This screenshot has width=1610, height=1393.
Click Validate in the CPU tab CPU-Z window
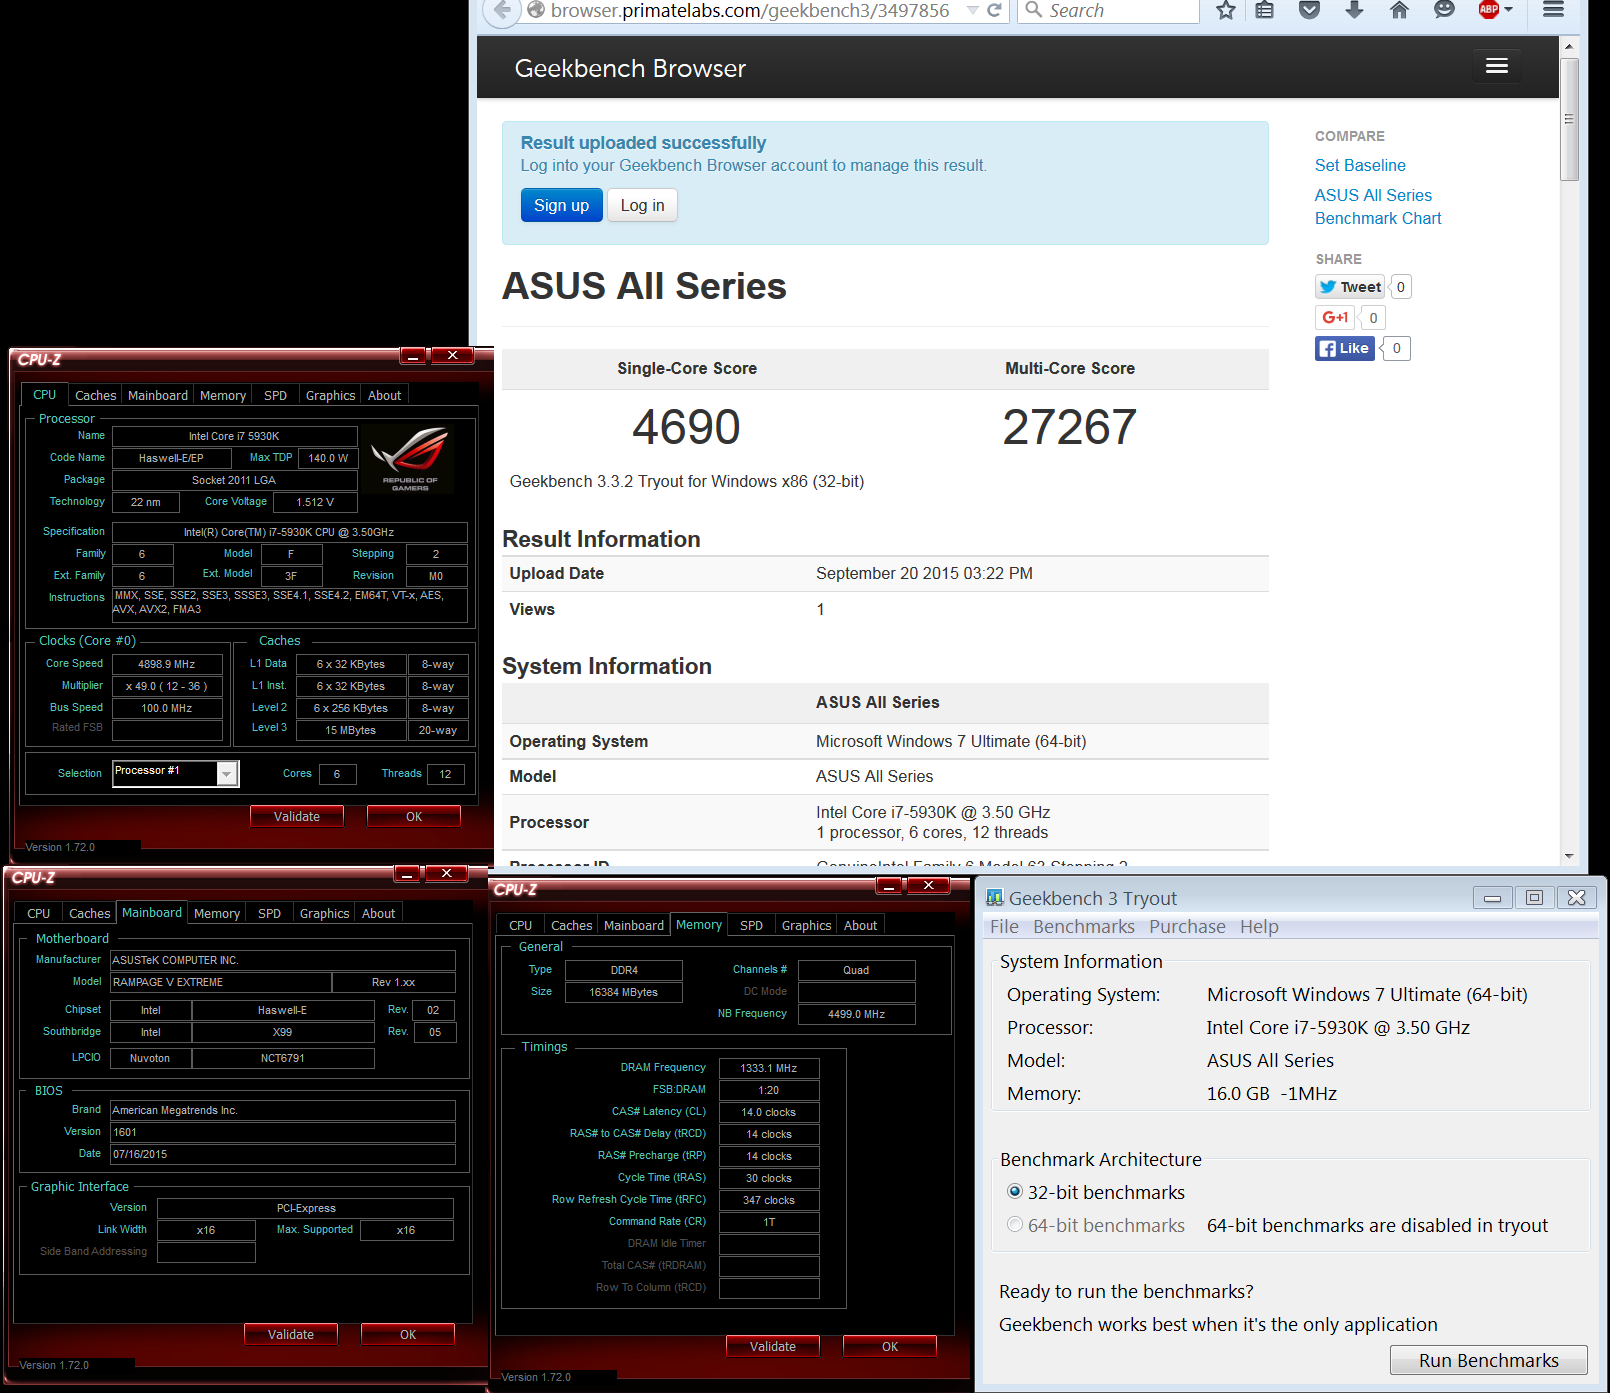coord(297,816)
